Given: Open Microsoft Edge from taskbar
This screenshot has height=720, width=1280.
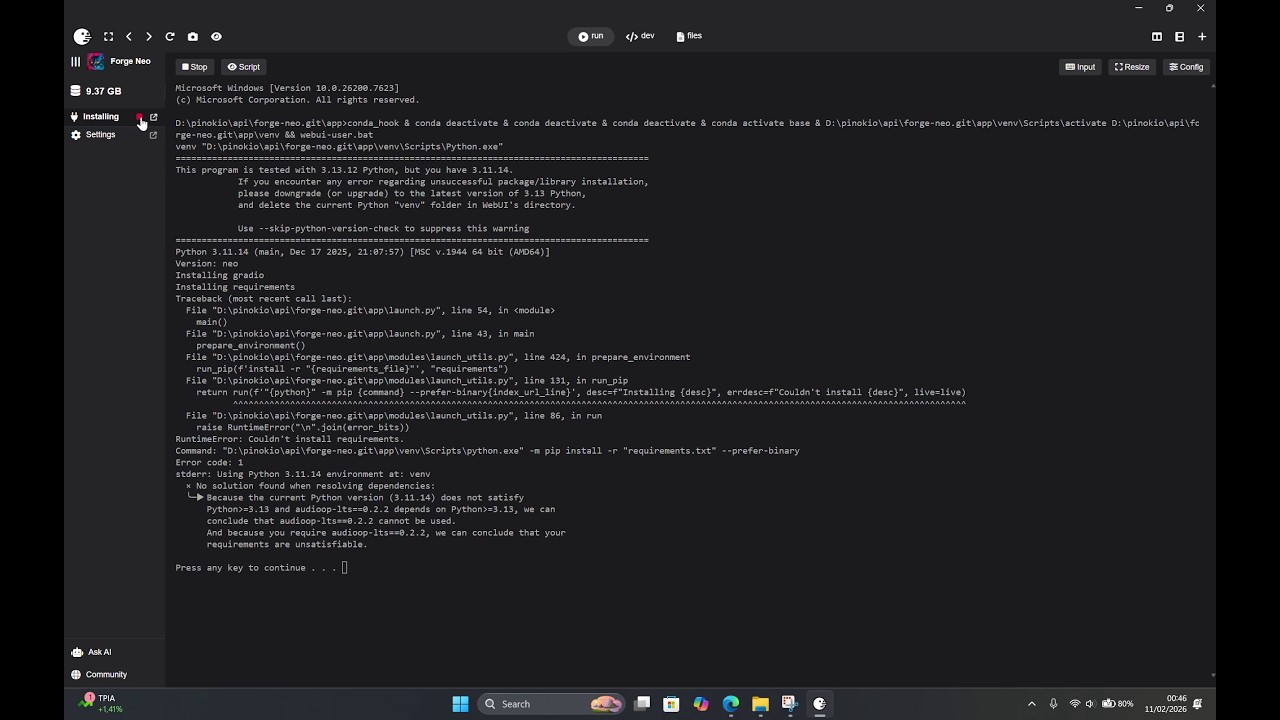Looking at the screenshot, I should click(x=731, y=704).
